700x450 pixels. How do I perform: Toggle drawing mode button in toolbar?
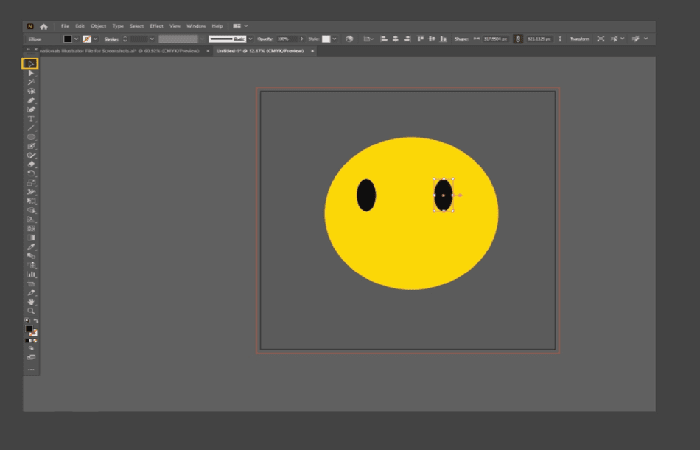pyautogui.click(x=31, y=348)
